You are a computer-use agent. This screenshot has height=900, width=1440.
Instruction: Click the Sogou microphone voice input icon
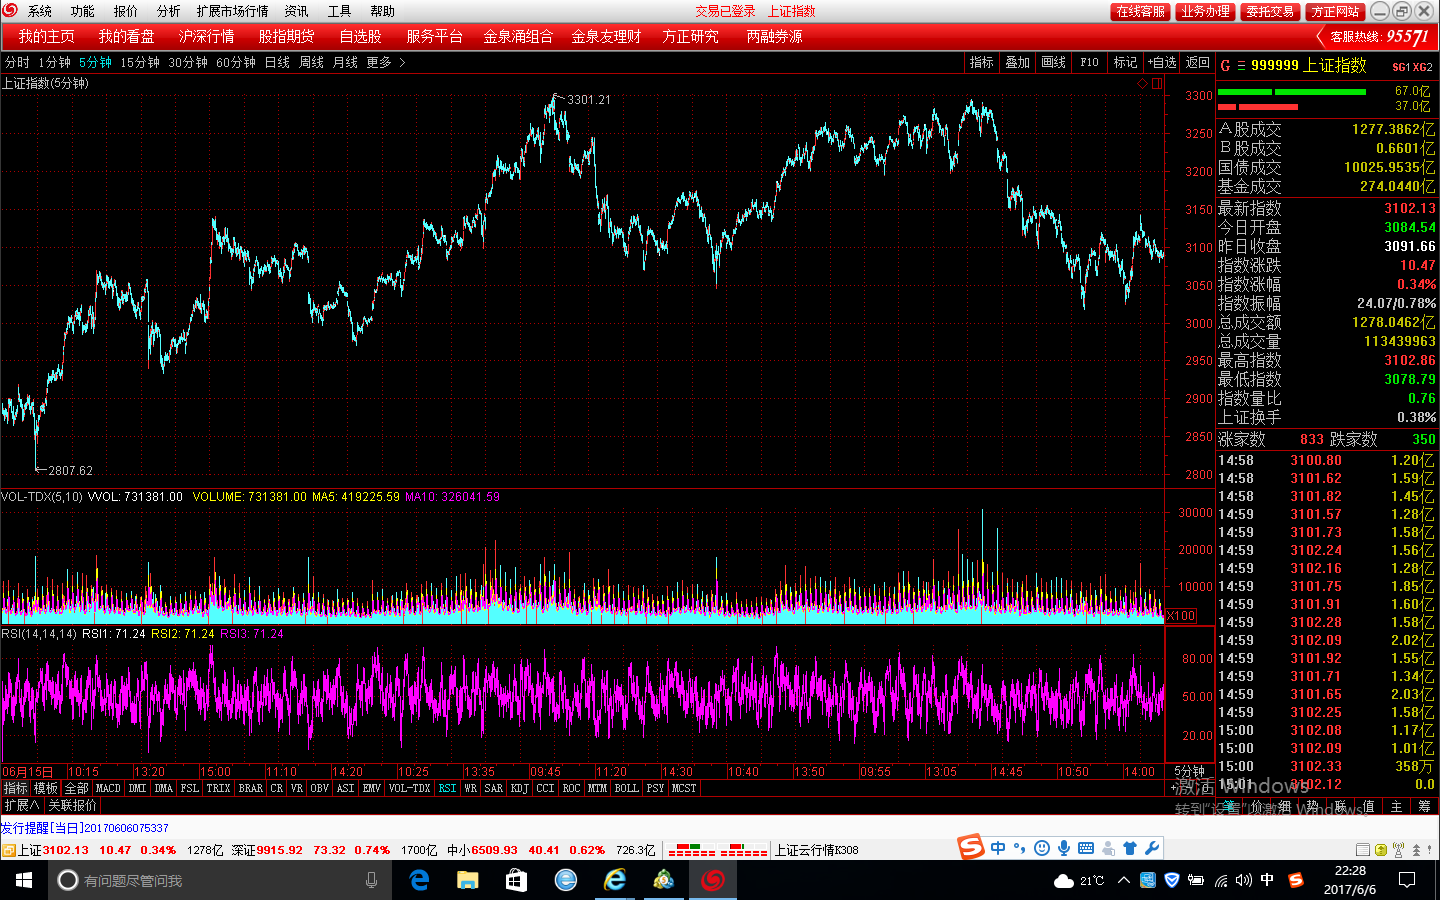(x=1064, y=848)
